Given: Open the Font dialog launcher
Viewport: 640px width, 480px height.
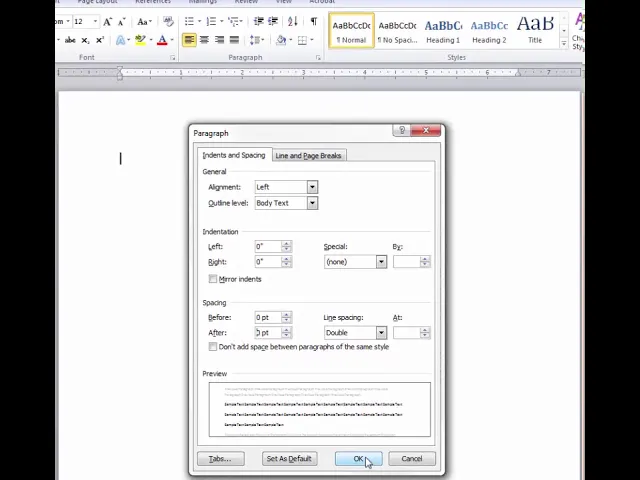Looking at the screenshot, I should tap(173, 58).
